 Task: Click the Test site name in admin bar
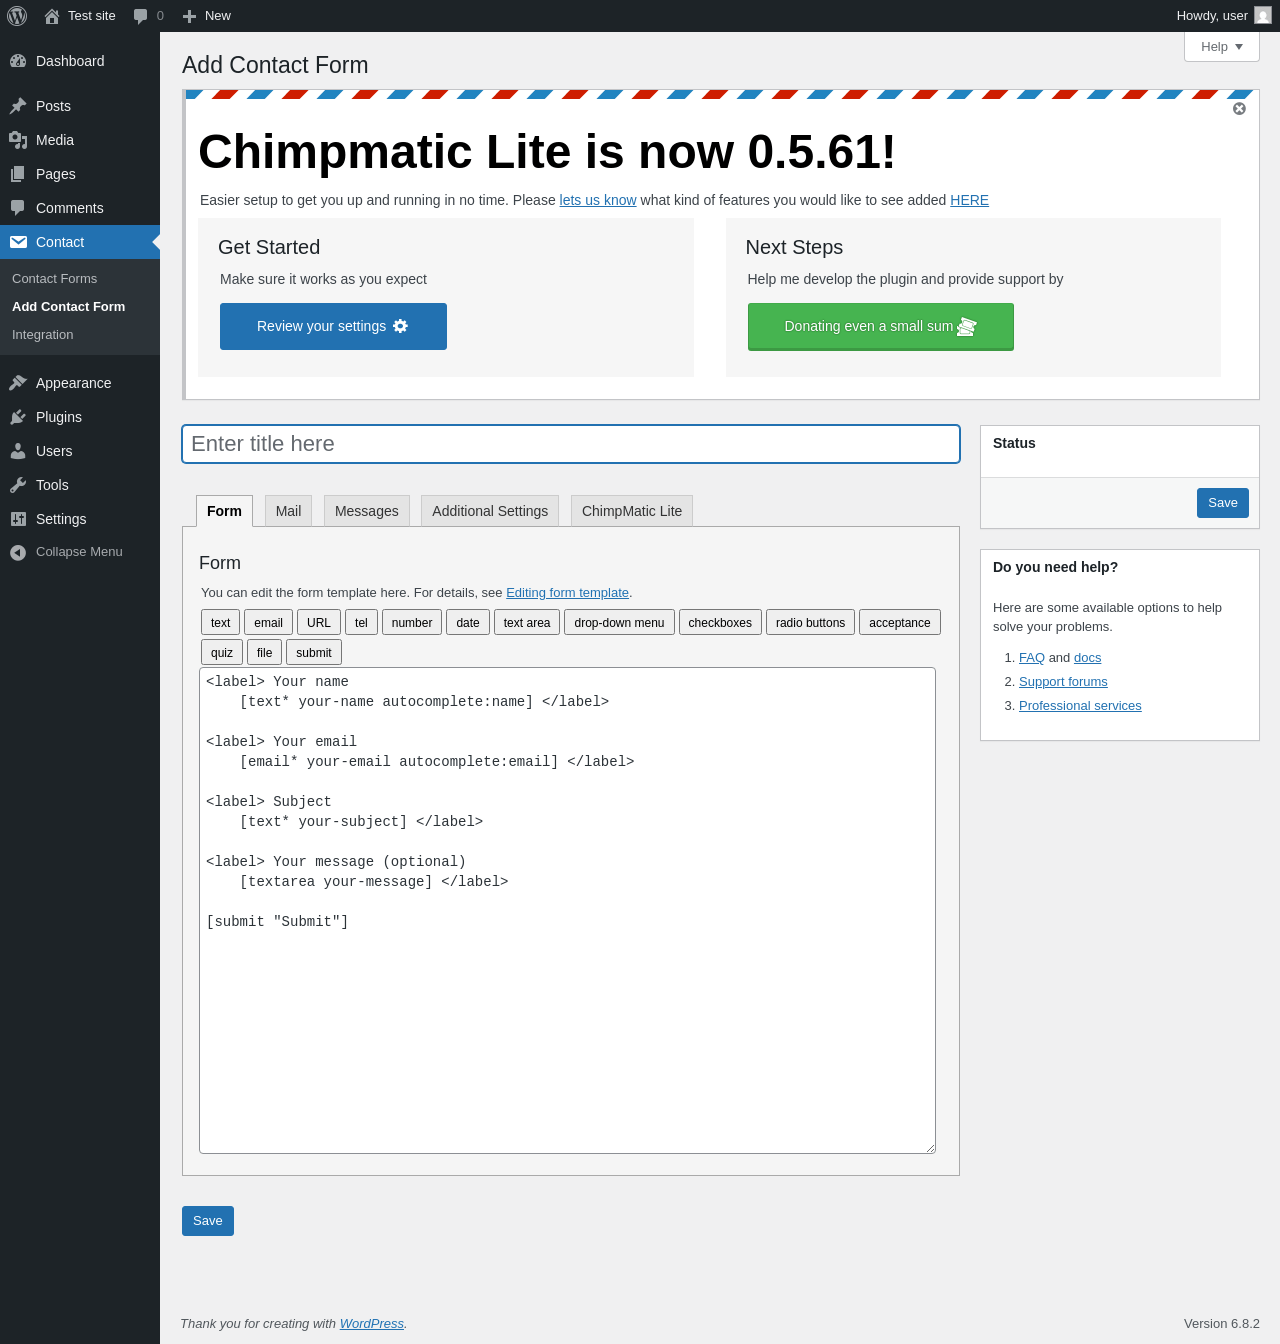tap(92, 16)
